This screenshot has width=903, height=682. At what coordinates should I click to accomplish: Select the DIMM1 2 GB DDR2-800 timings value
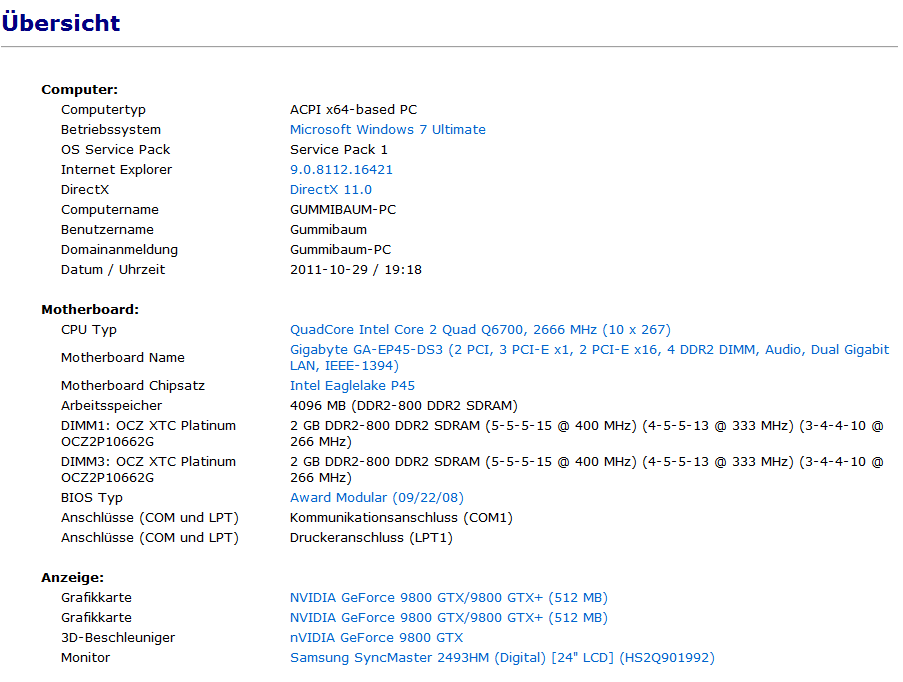coord(586,434)
